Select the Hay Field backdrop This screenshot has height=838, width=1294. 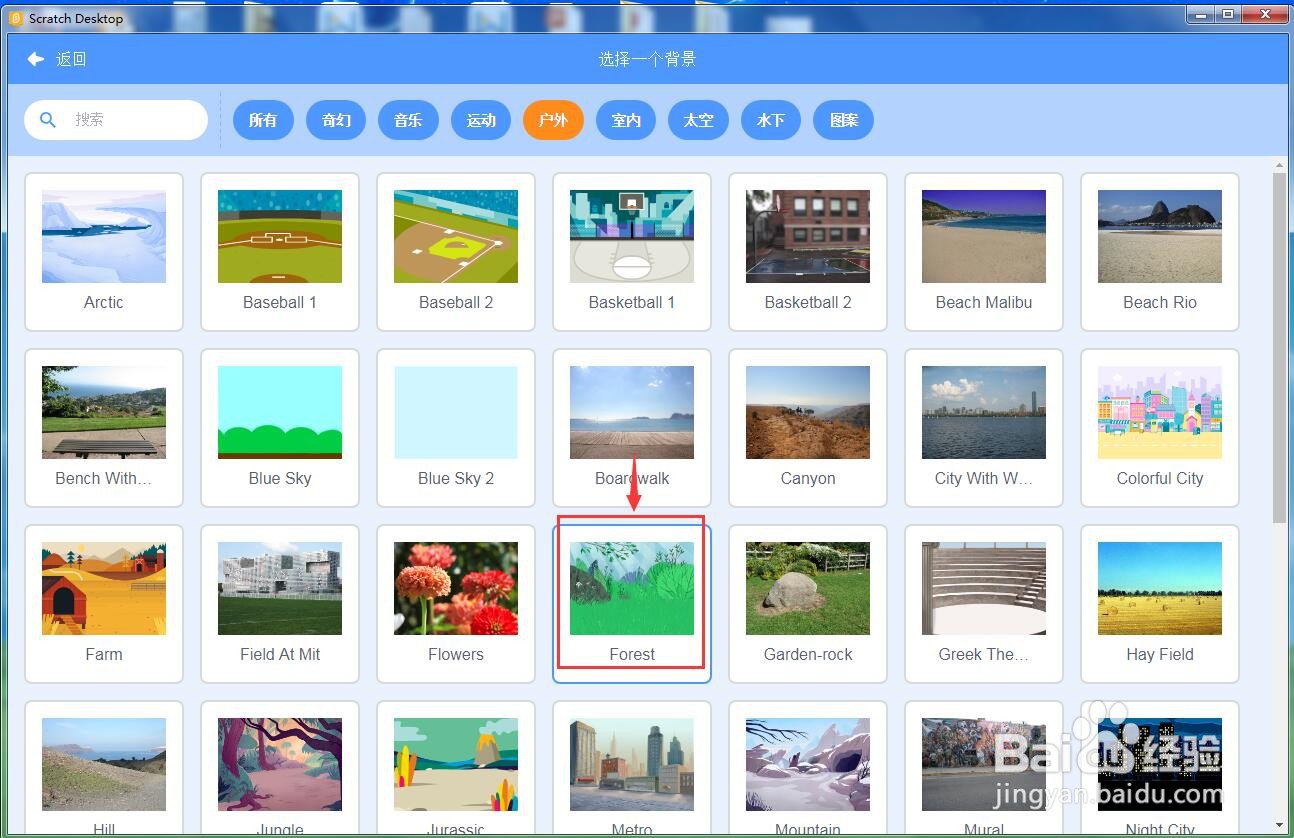(x=1160, y=603)
